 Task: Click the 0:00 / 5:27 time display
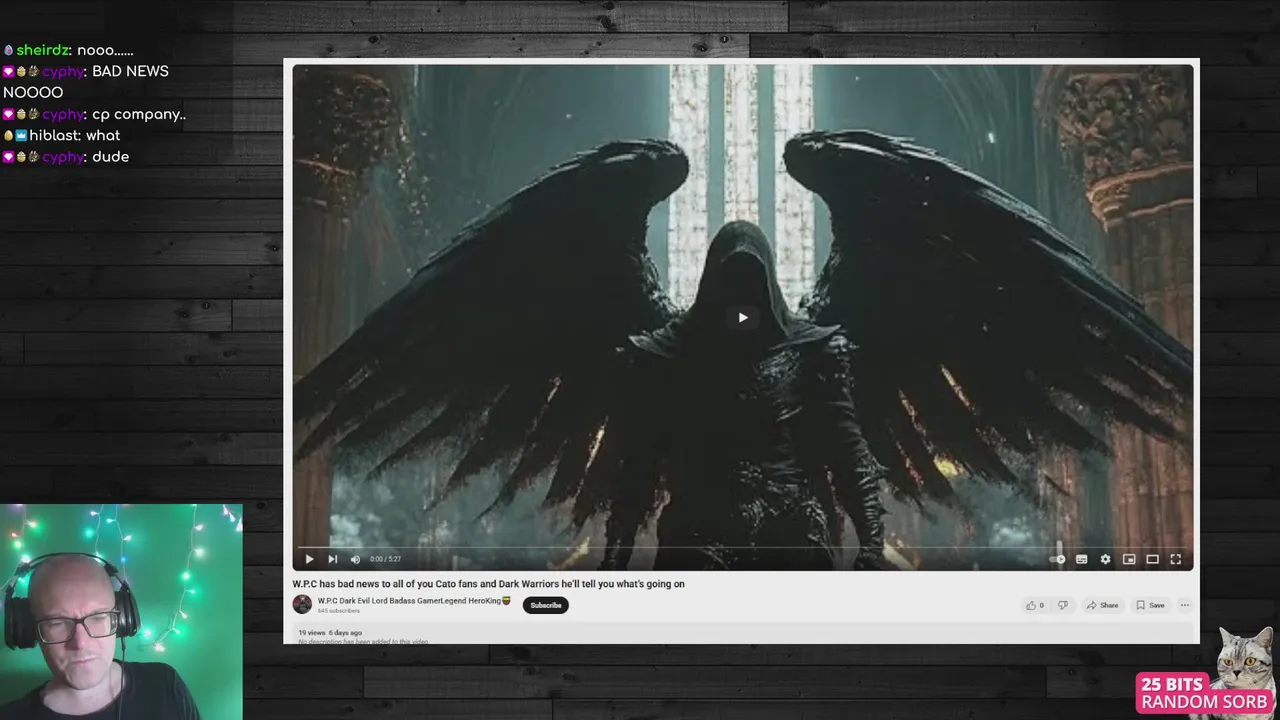385,559
